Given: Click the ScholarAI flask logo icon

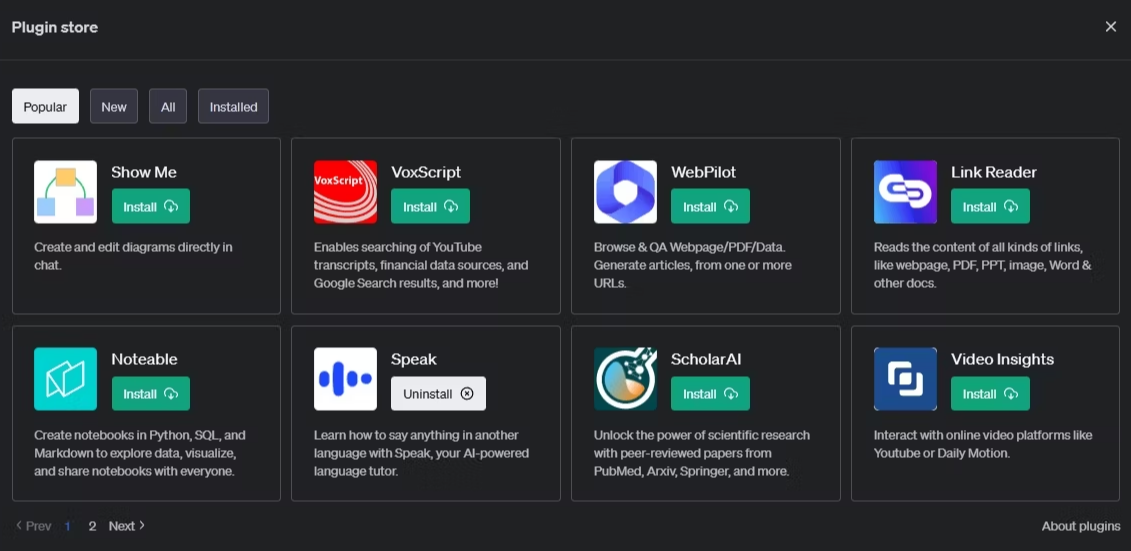Looking at the screenshot, I should (625, 379).
